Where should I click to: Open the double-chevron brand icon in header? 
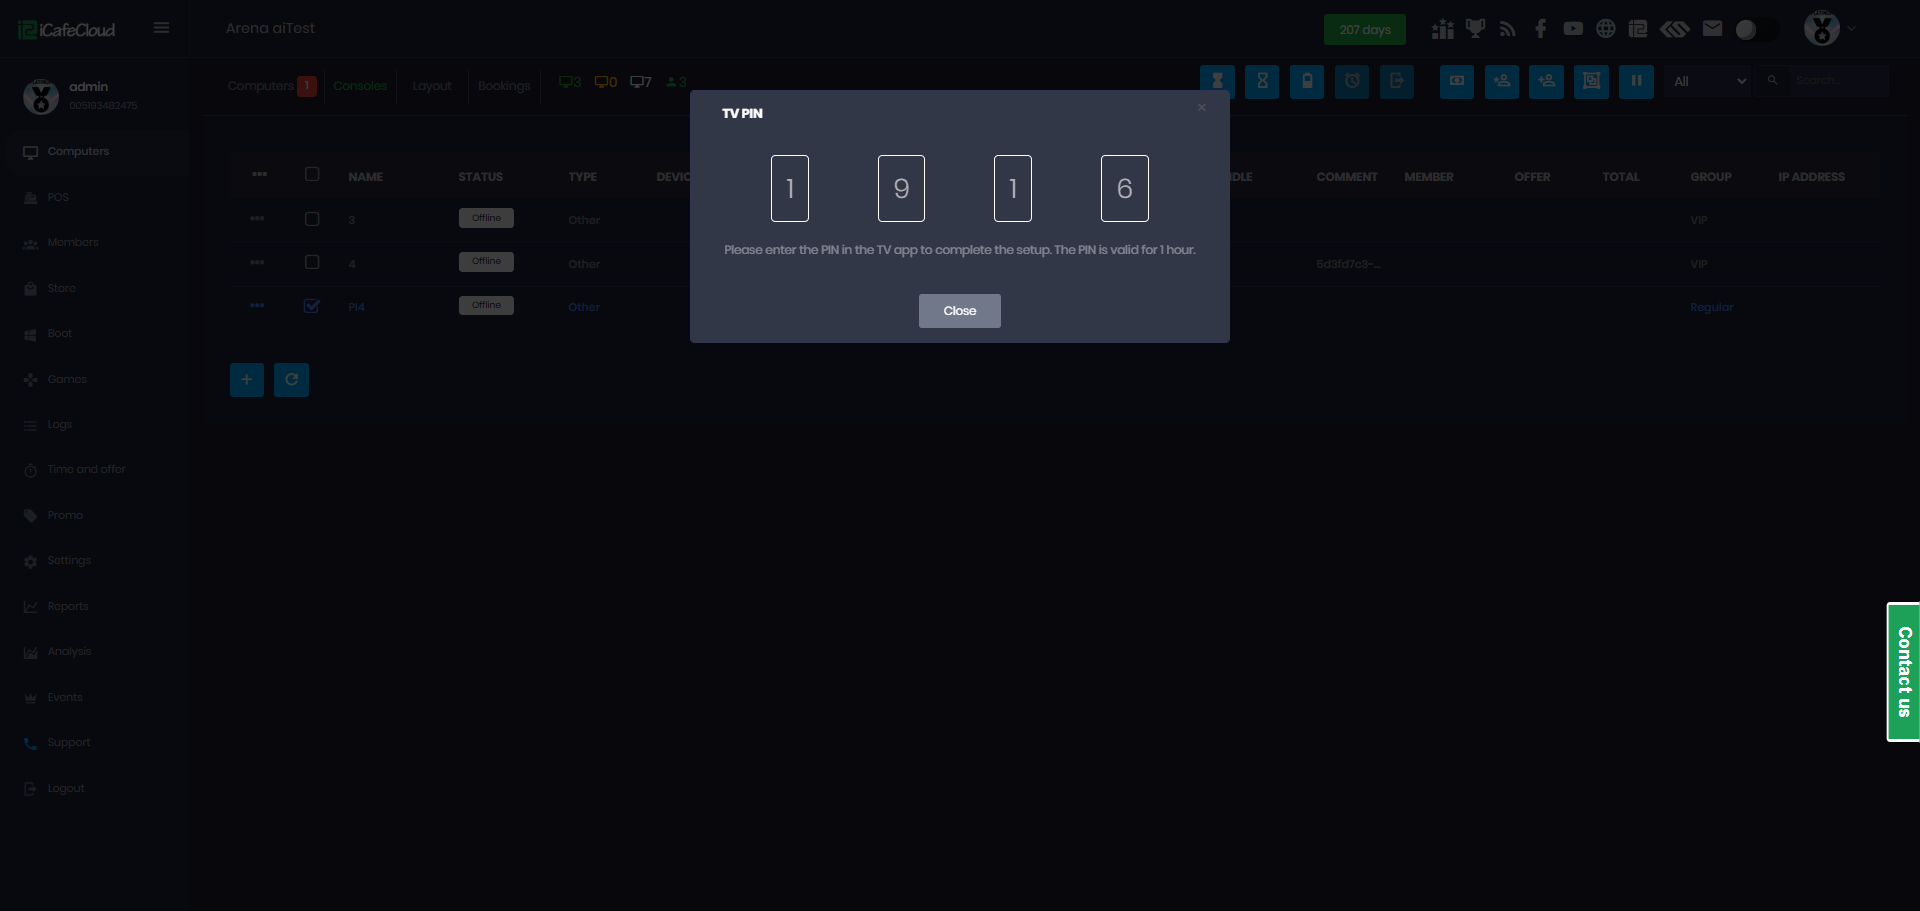click(x=1675, y=29)
